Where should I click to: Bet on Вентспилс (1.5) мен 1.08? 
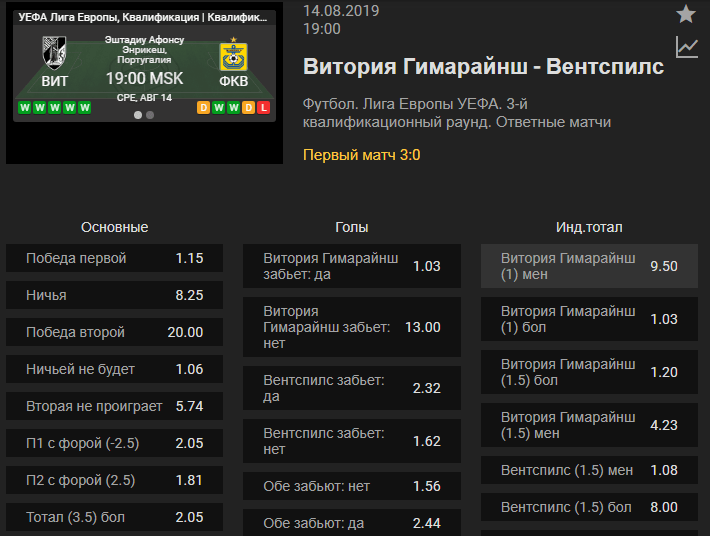(x=589, y=470)
